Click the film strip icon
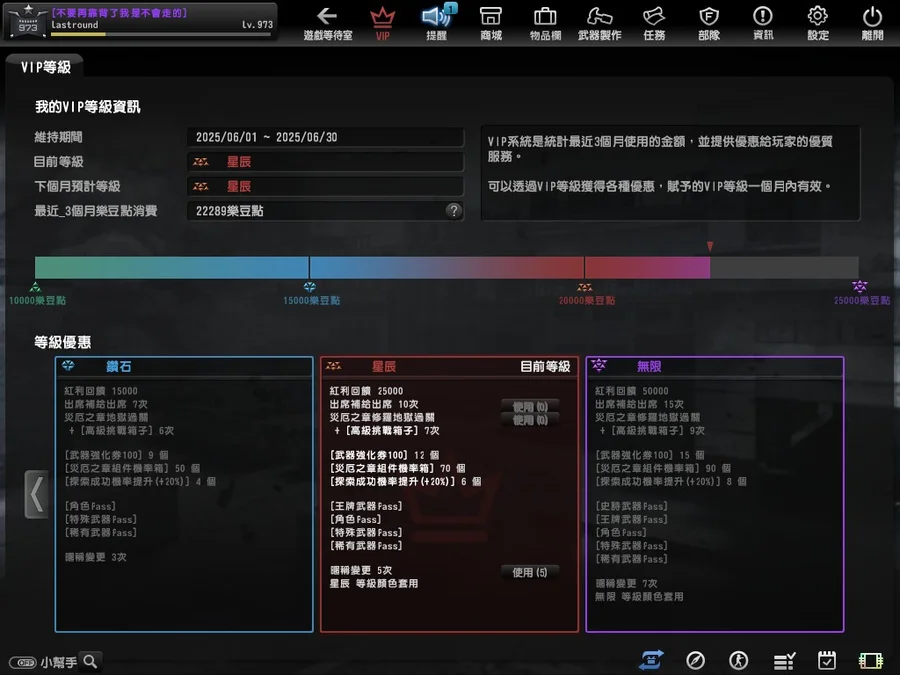This screenshot has width=900, height=675. click(871, 661)
